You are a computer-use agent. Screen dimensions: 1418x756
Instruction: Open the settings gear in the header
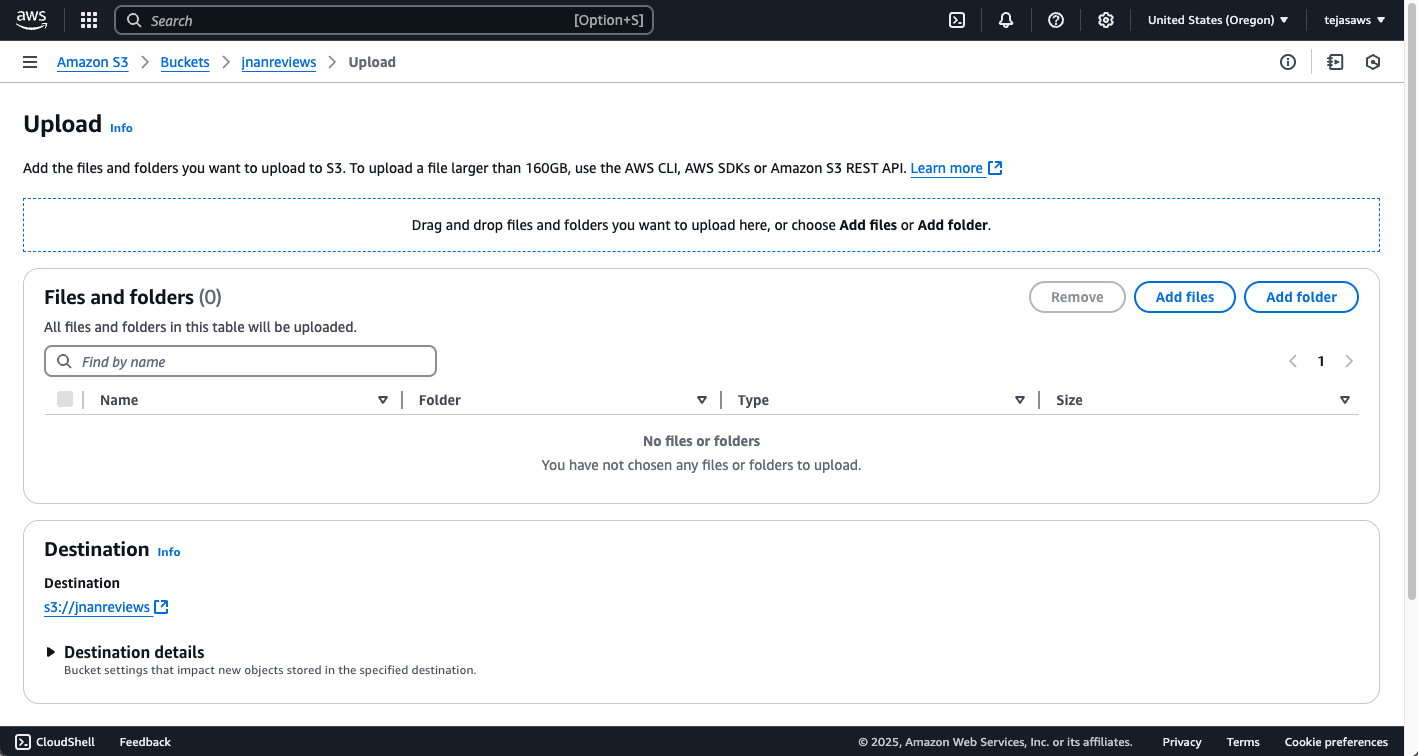1105,20
